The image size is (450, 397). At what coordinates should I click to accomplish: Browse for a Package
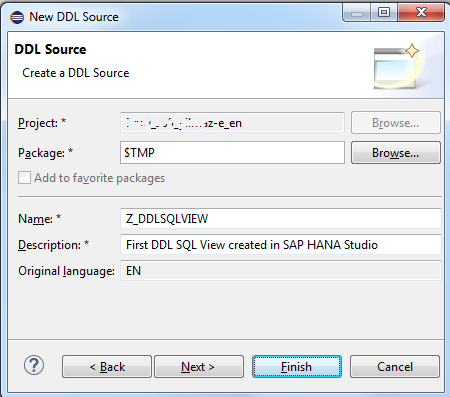[396, 153]
